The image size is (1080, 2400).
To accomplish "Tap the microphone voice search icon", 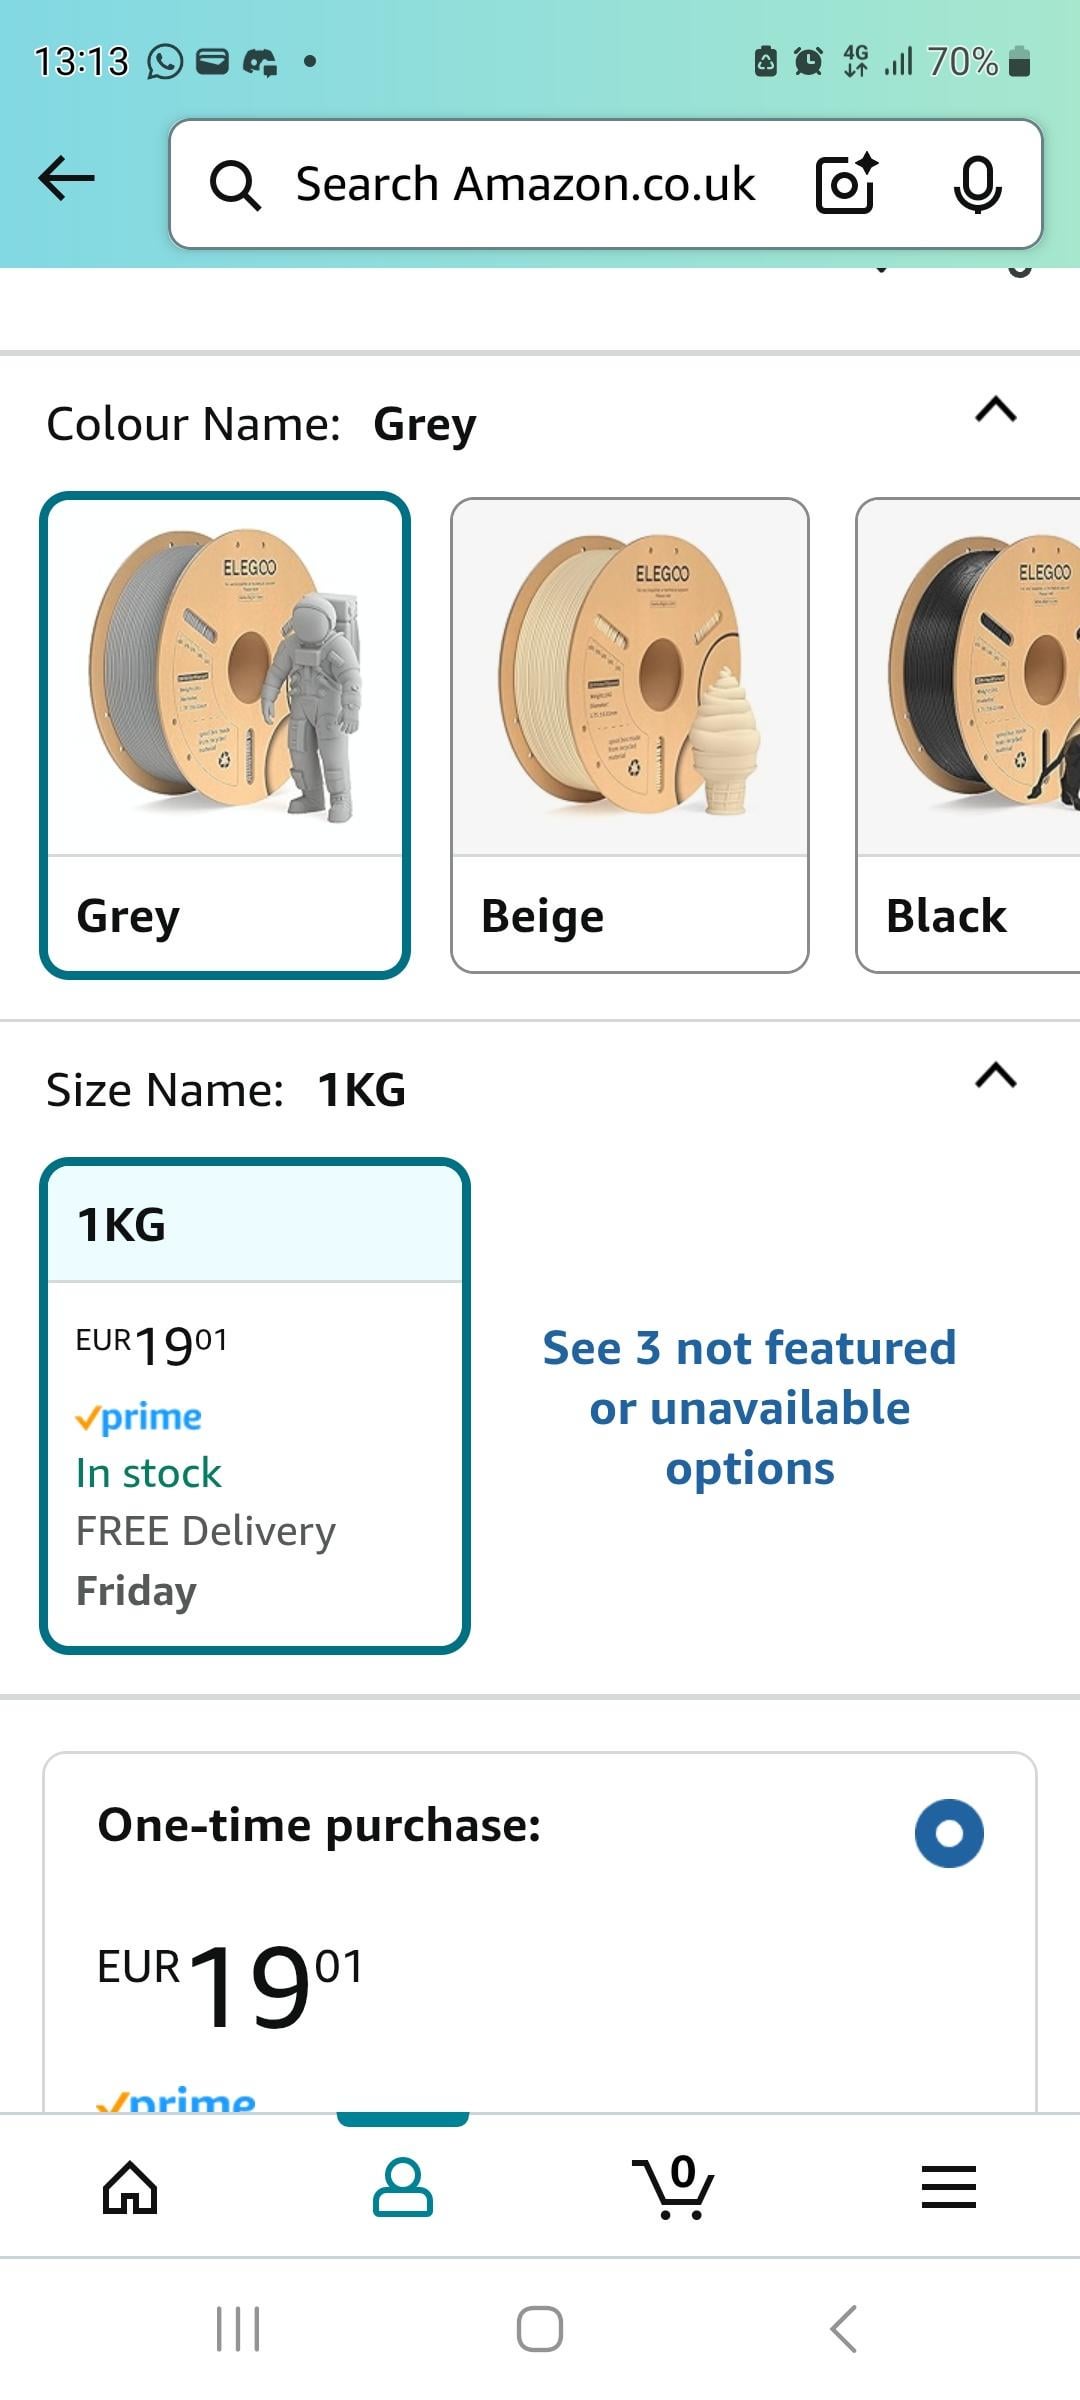I will point(977,185).
